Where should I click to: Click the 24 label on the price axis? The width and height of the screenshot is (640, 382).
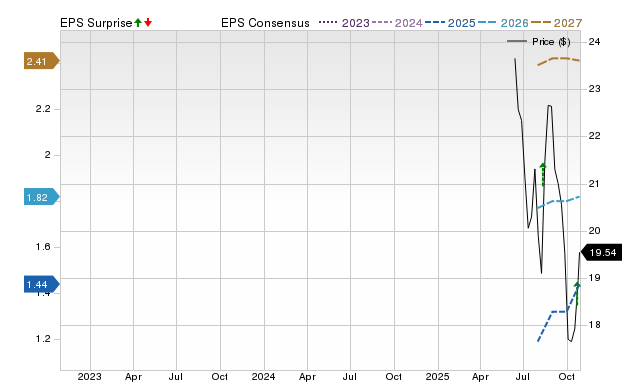(x=595, y=41)
